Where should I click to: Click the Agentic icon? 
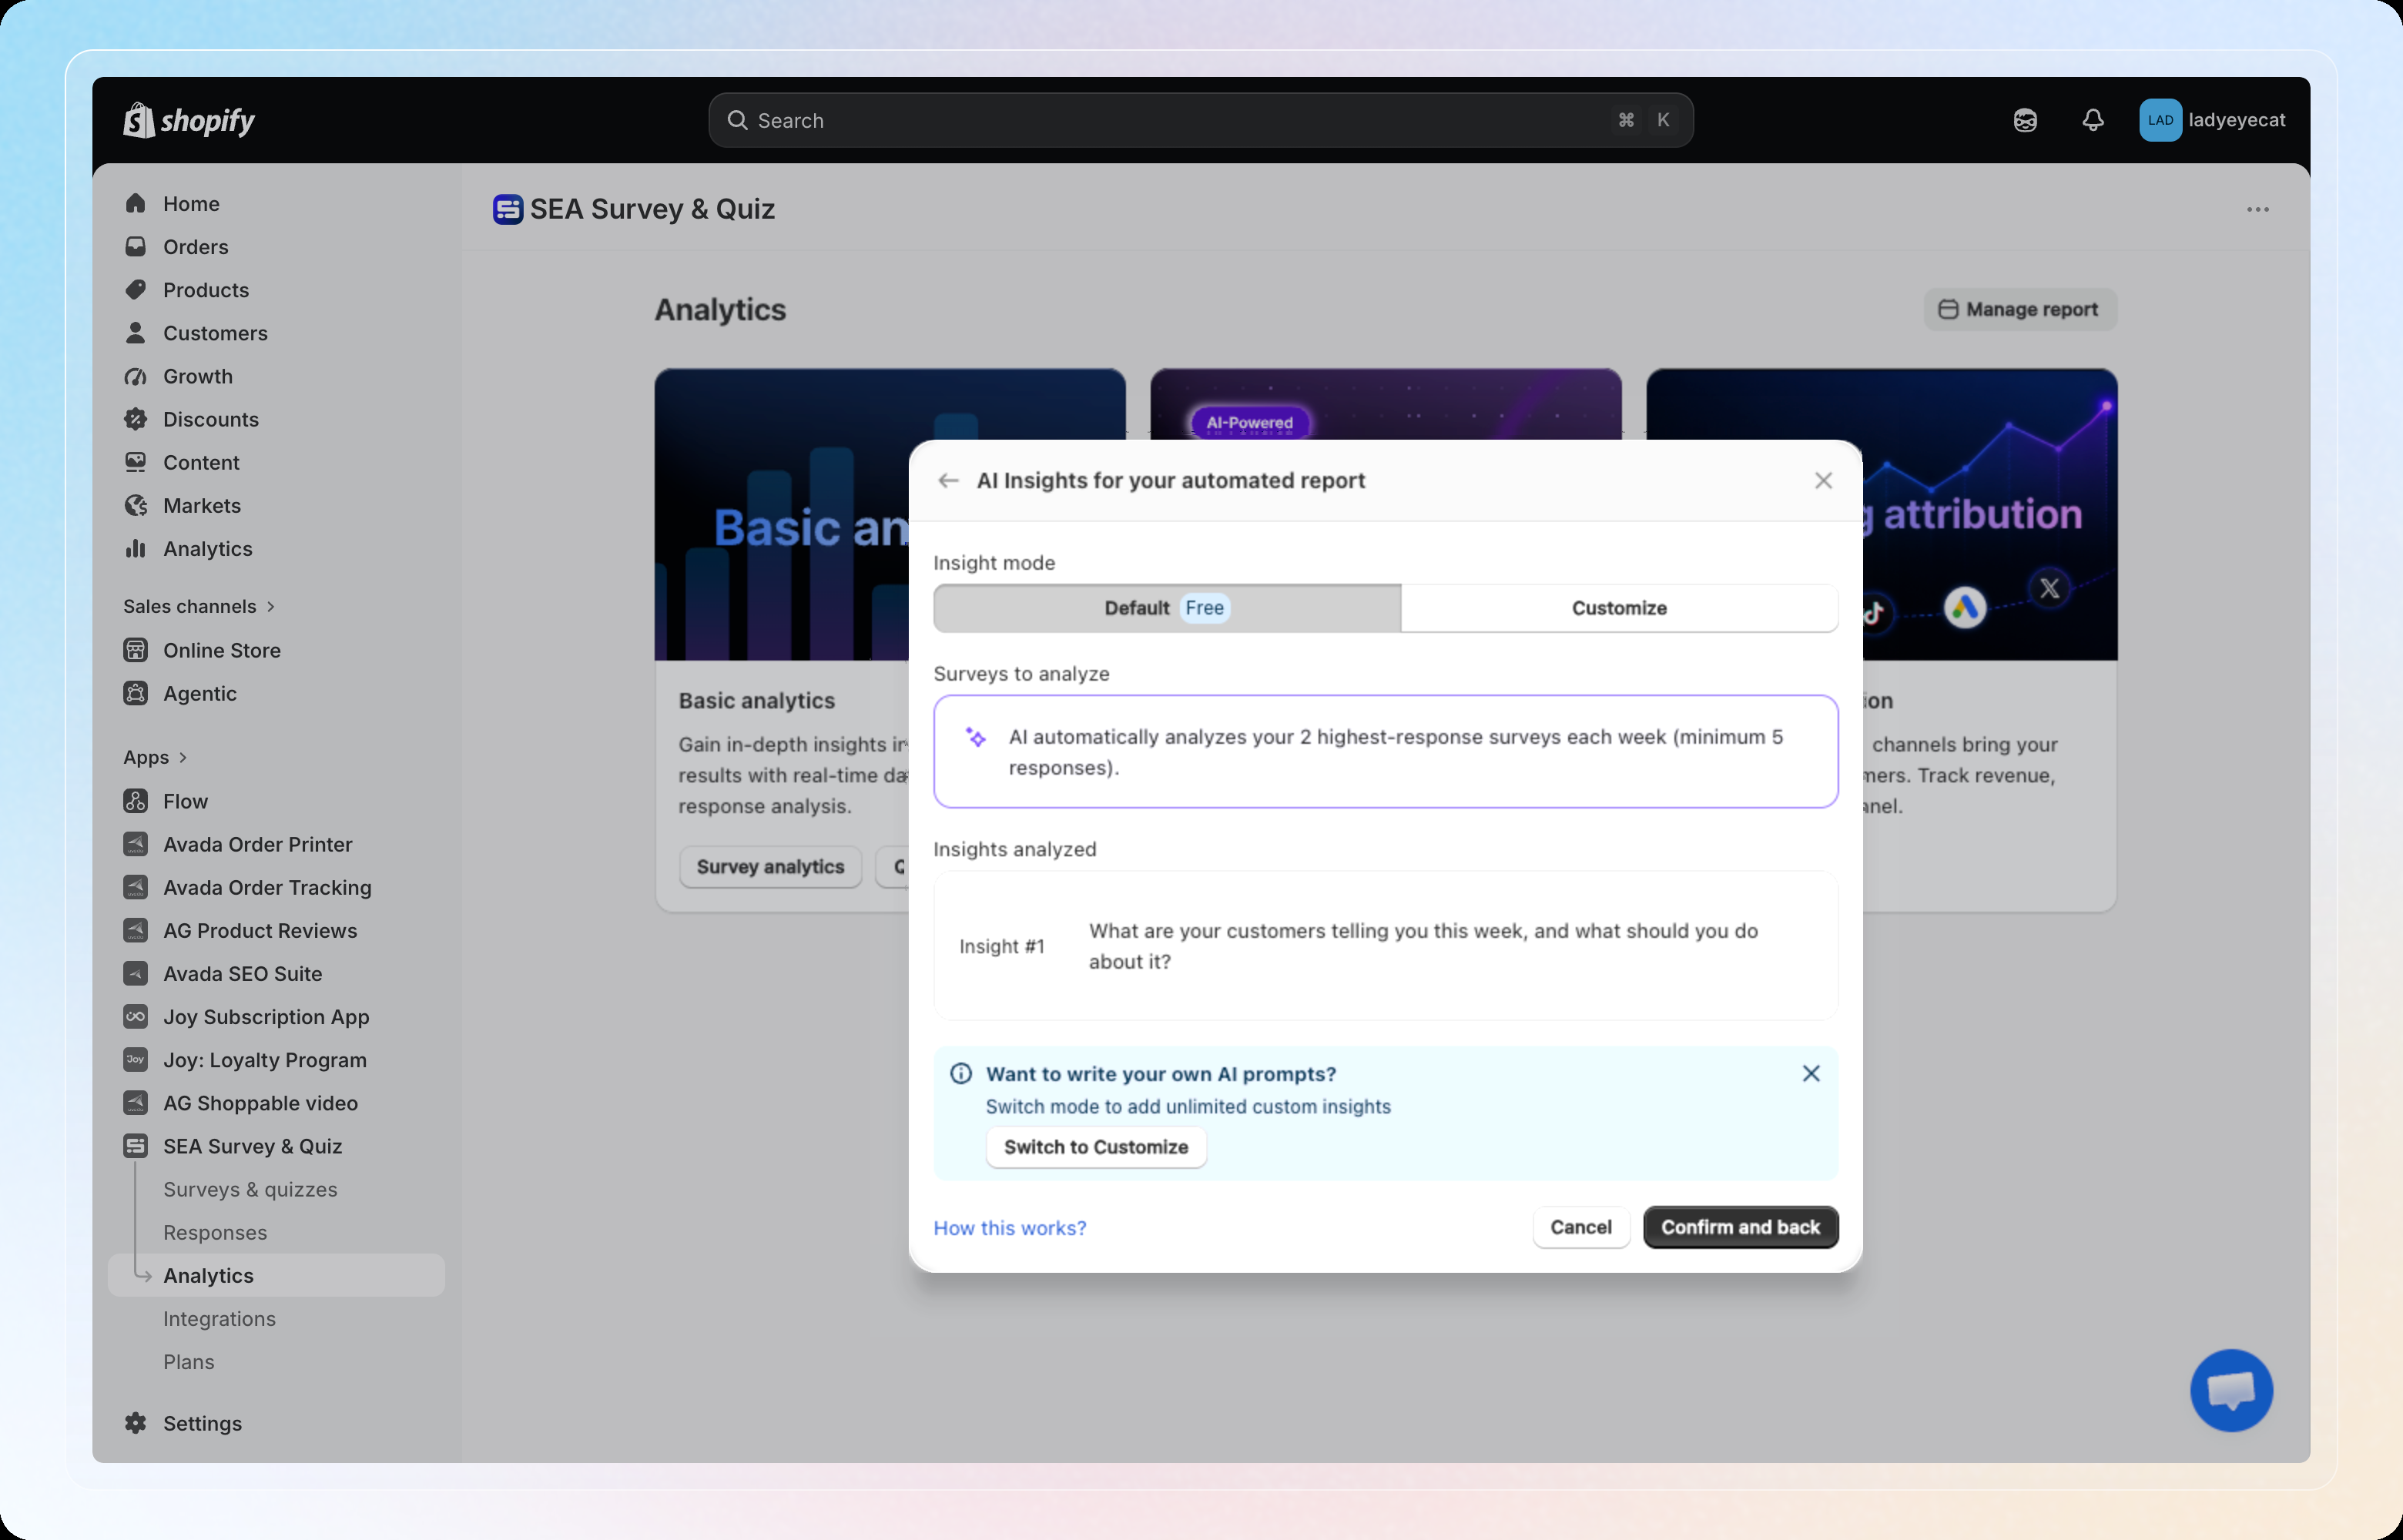pos(136,693)
